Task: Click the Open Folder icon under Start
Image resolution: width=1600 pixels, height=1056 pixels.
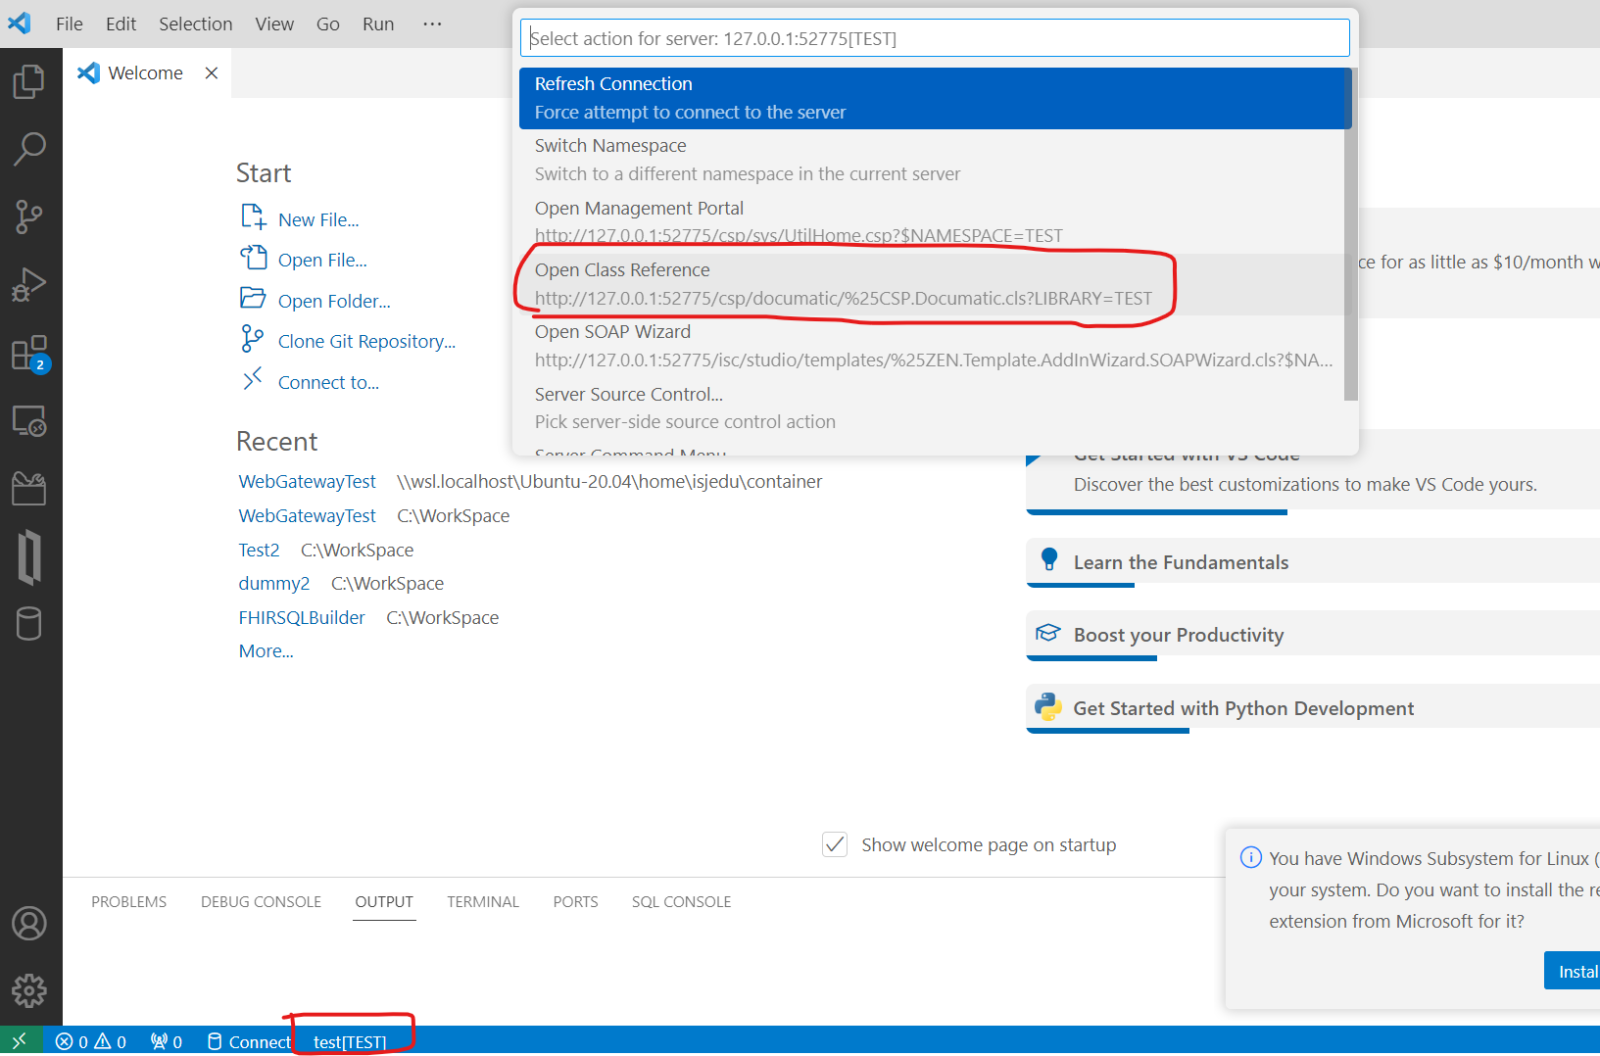Action: click(x=253, y=299)
